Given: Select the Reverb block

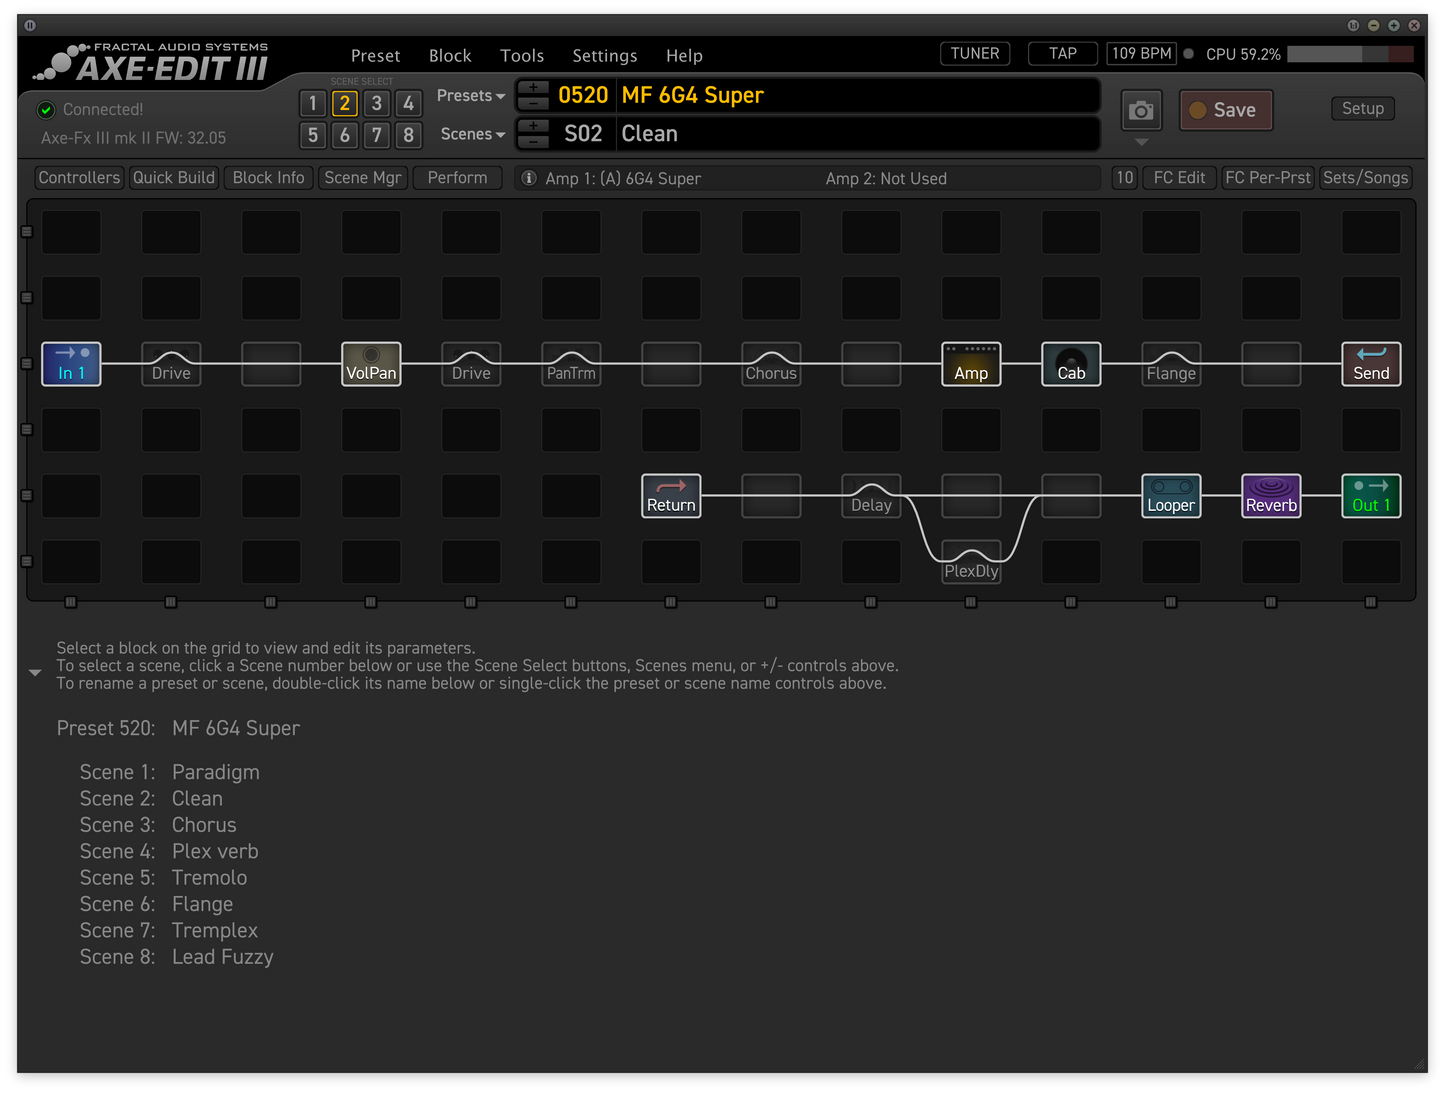Looking at the screenshot, I should pos(1271,496).
